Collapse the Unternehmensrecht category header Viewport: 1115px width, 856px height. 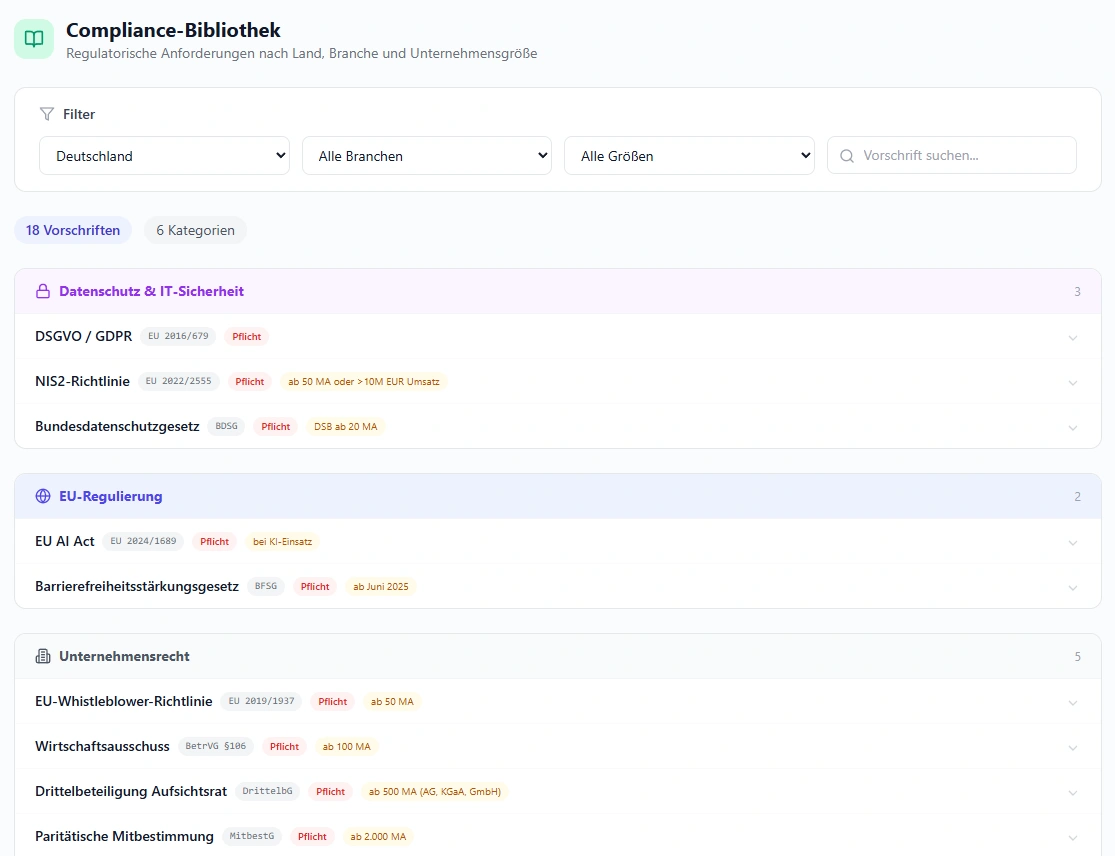pos(557,657)
